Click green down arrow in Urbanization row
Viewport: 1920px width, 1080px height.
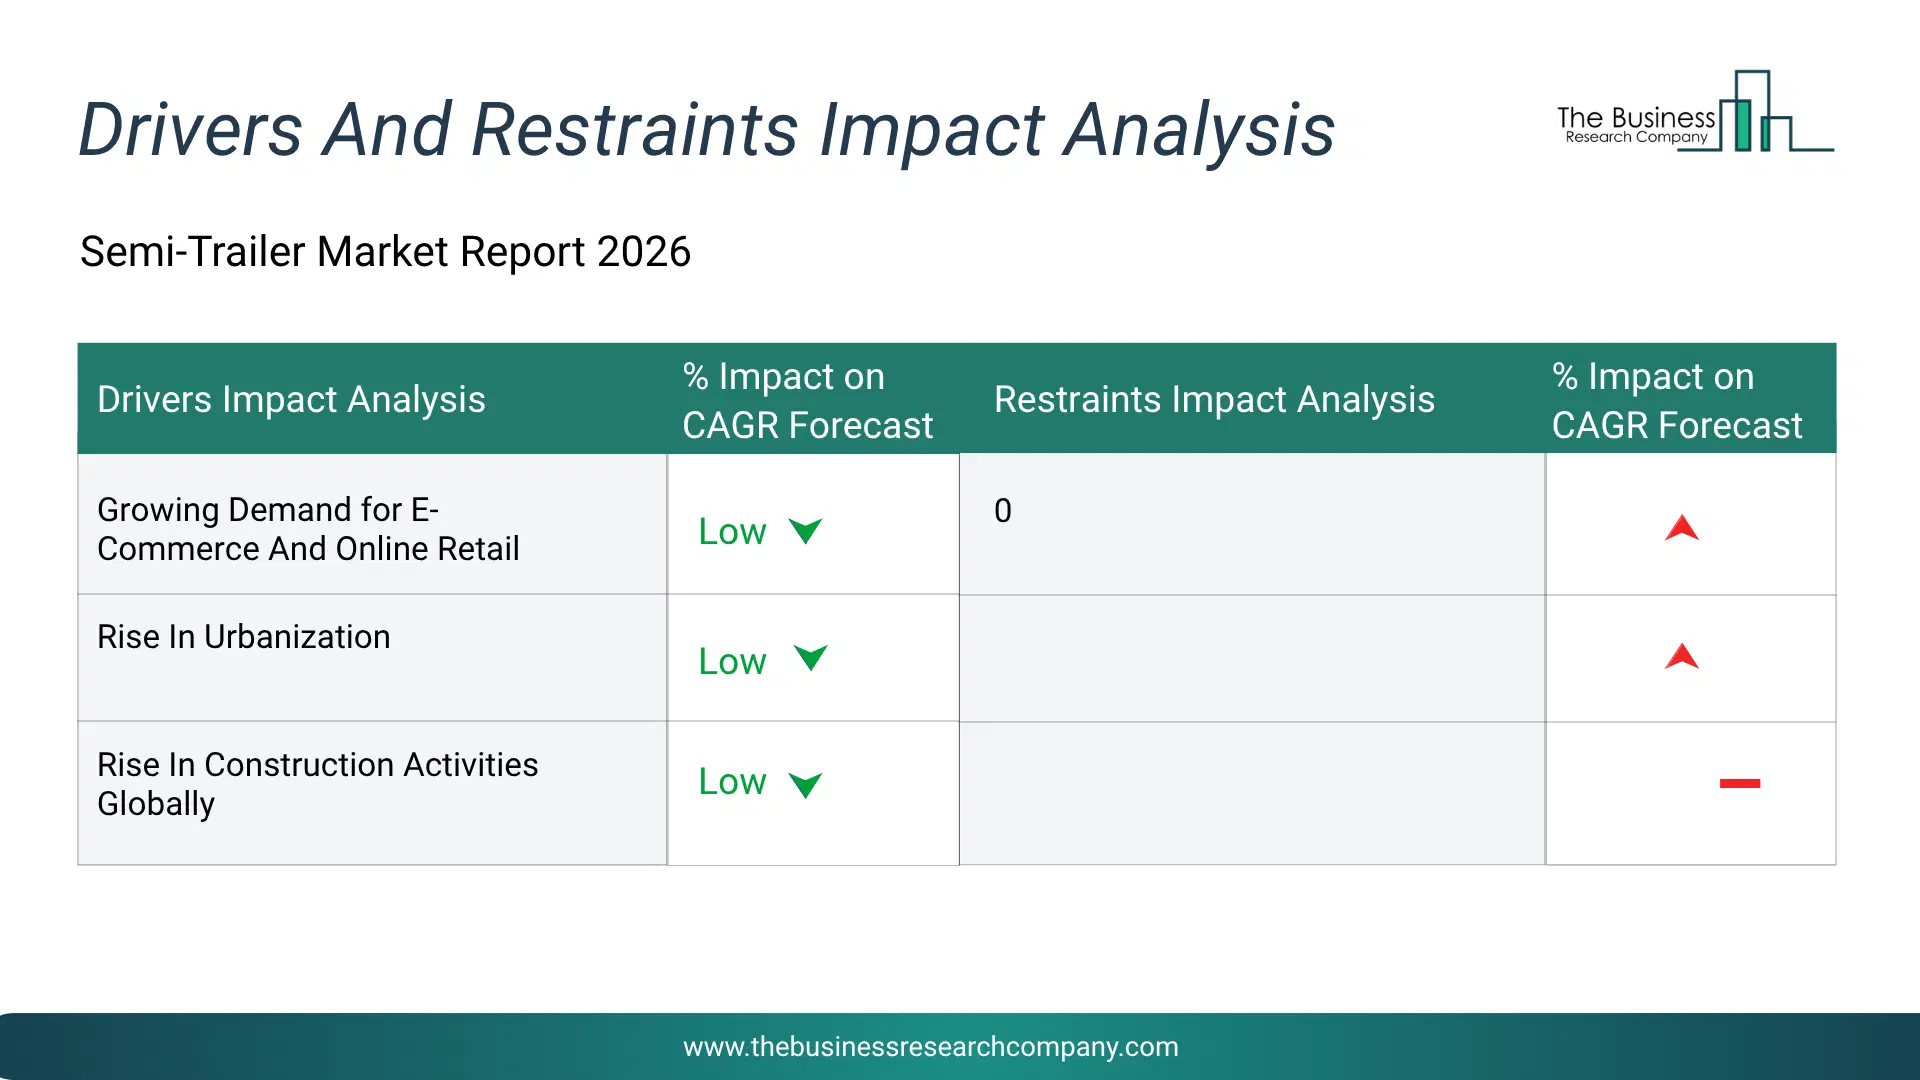point(810,658)
